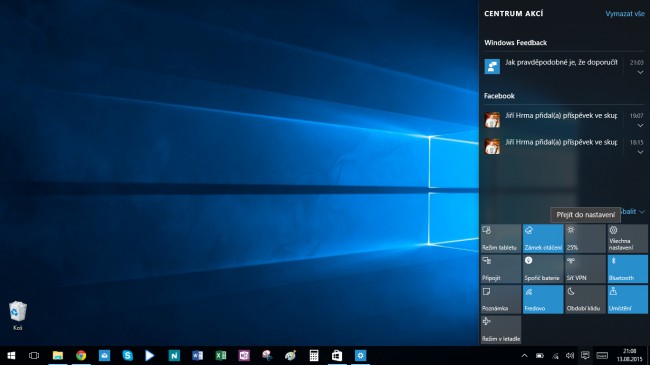The image size is (650, 365).
Task: Open the Mail app from the taskbar
Action: 104,355
